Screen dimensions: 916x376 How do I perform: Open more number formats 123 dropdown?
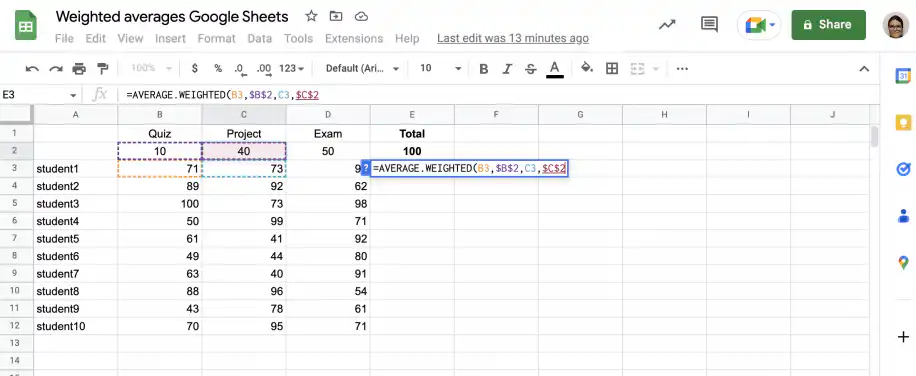tap(292, 68)
